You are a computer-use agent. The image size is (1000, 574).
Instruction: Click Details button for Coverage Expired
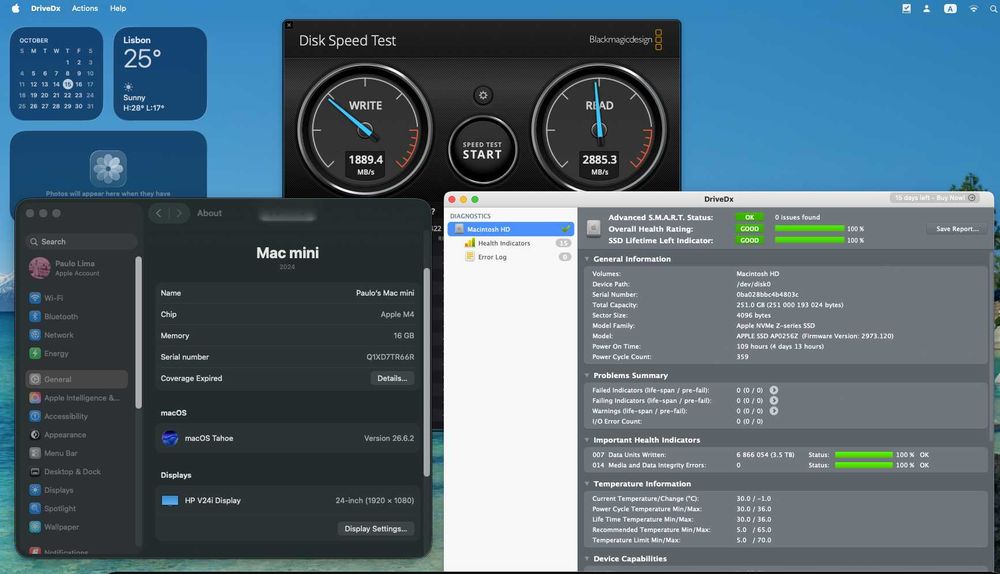coord(392,378)
